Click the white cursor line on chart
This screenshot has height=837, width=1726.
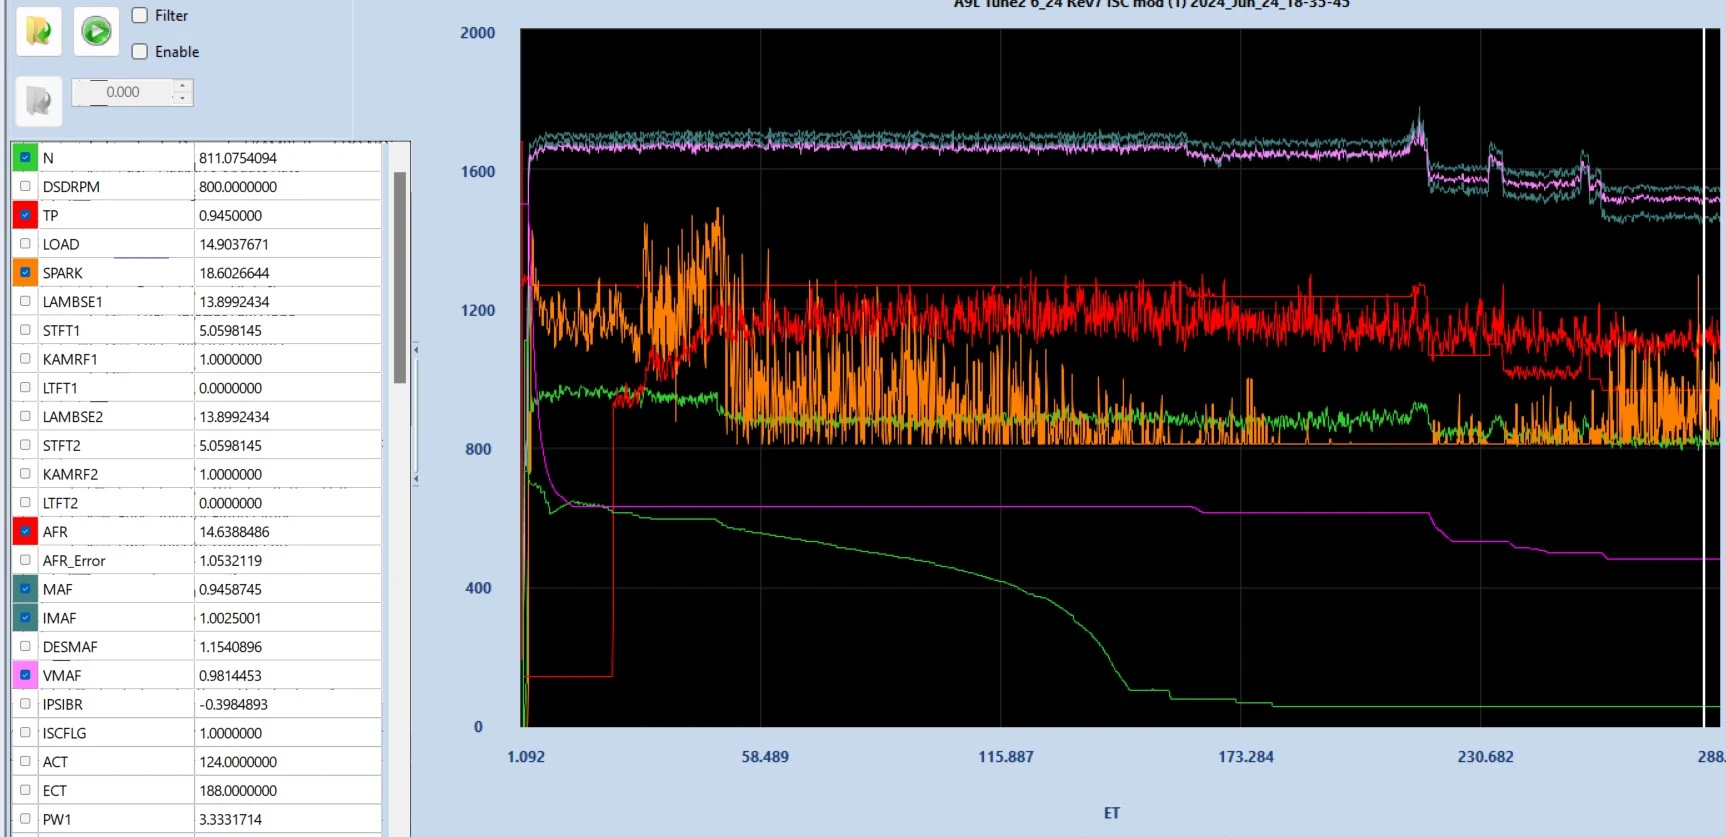1704,377
